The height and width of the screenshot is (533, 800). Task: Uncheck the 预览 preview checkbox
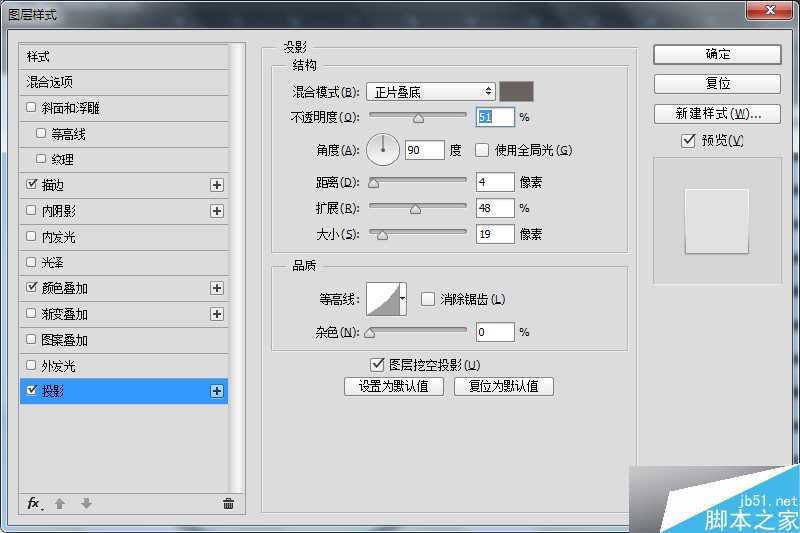[688, 141]
